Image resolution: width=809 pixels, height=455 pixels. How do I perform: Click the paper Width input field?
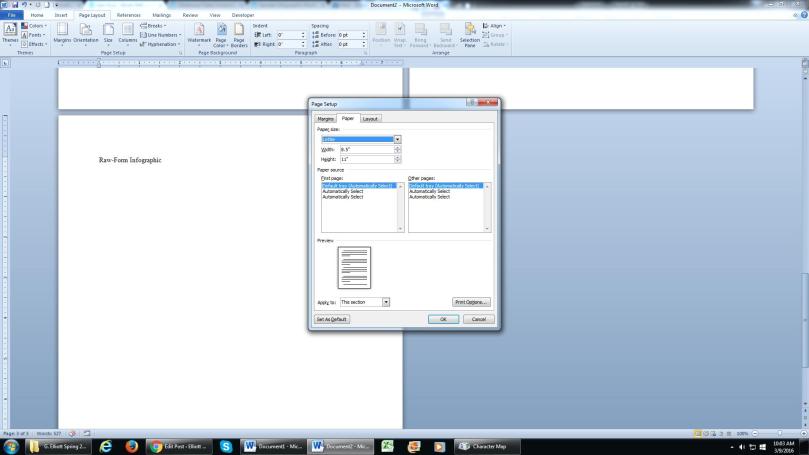(x=366, y=149)
